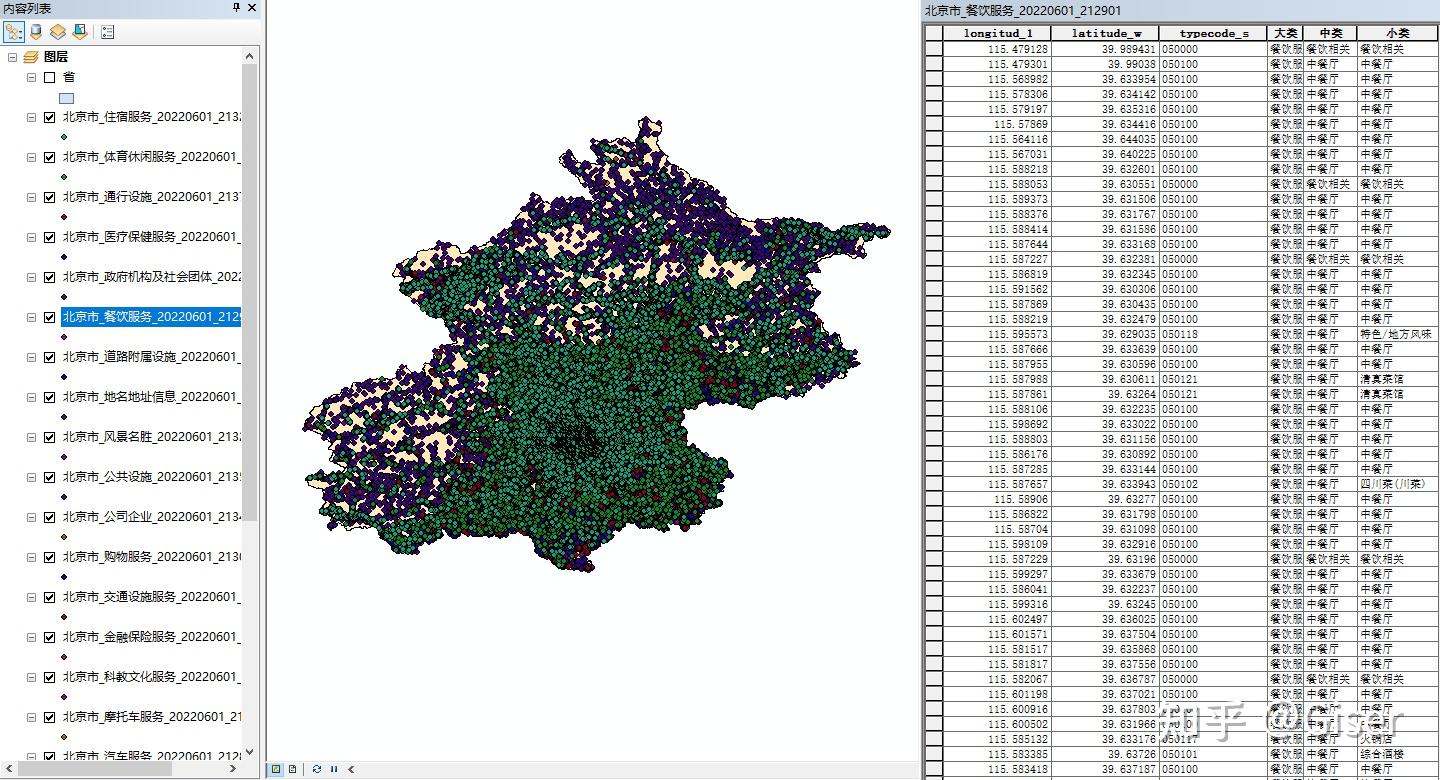The image size is (1440, 780).
Task: Collapse the 公司企业 layer legend
Action: click(32, 517)
